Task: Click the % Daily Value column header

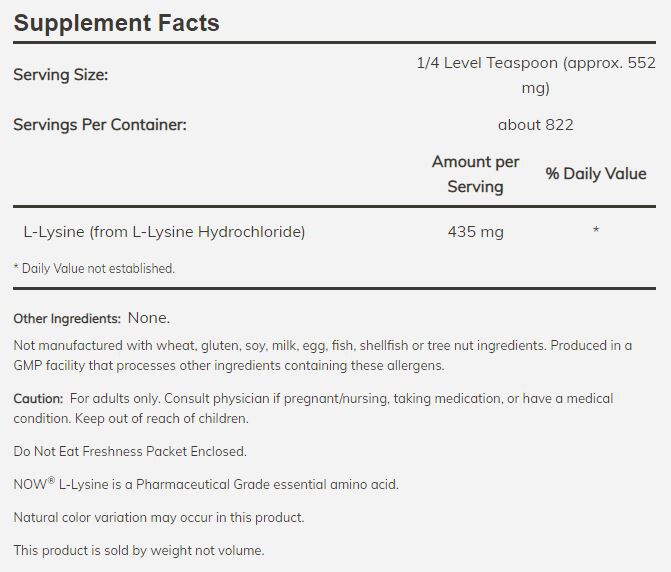Action: point(595,174)
